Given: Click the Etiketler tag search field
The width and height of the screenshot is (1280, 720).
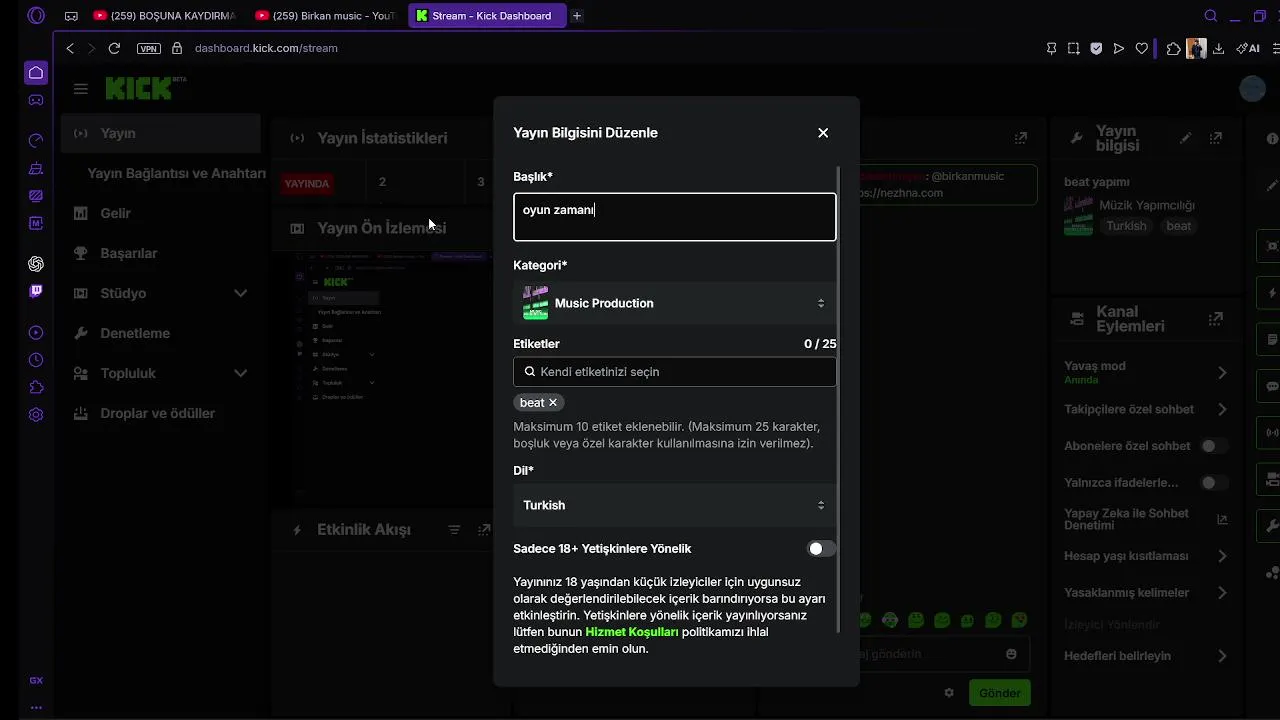Looking at the screenshot, I should click(675, 372).
